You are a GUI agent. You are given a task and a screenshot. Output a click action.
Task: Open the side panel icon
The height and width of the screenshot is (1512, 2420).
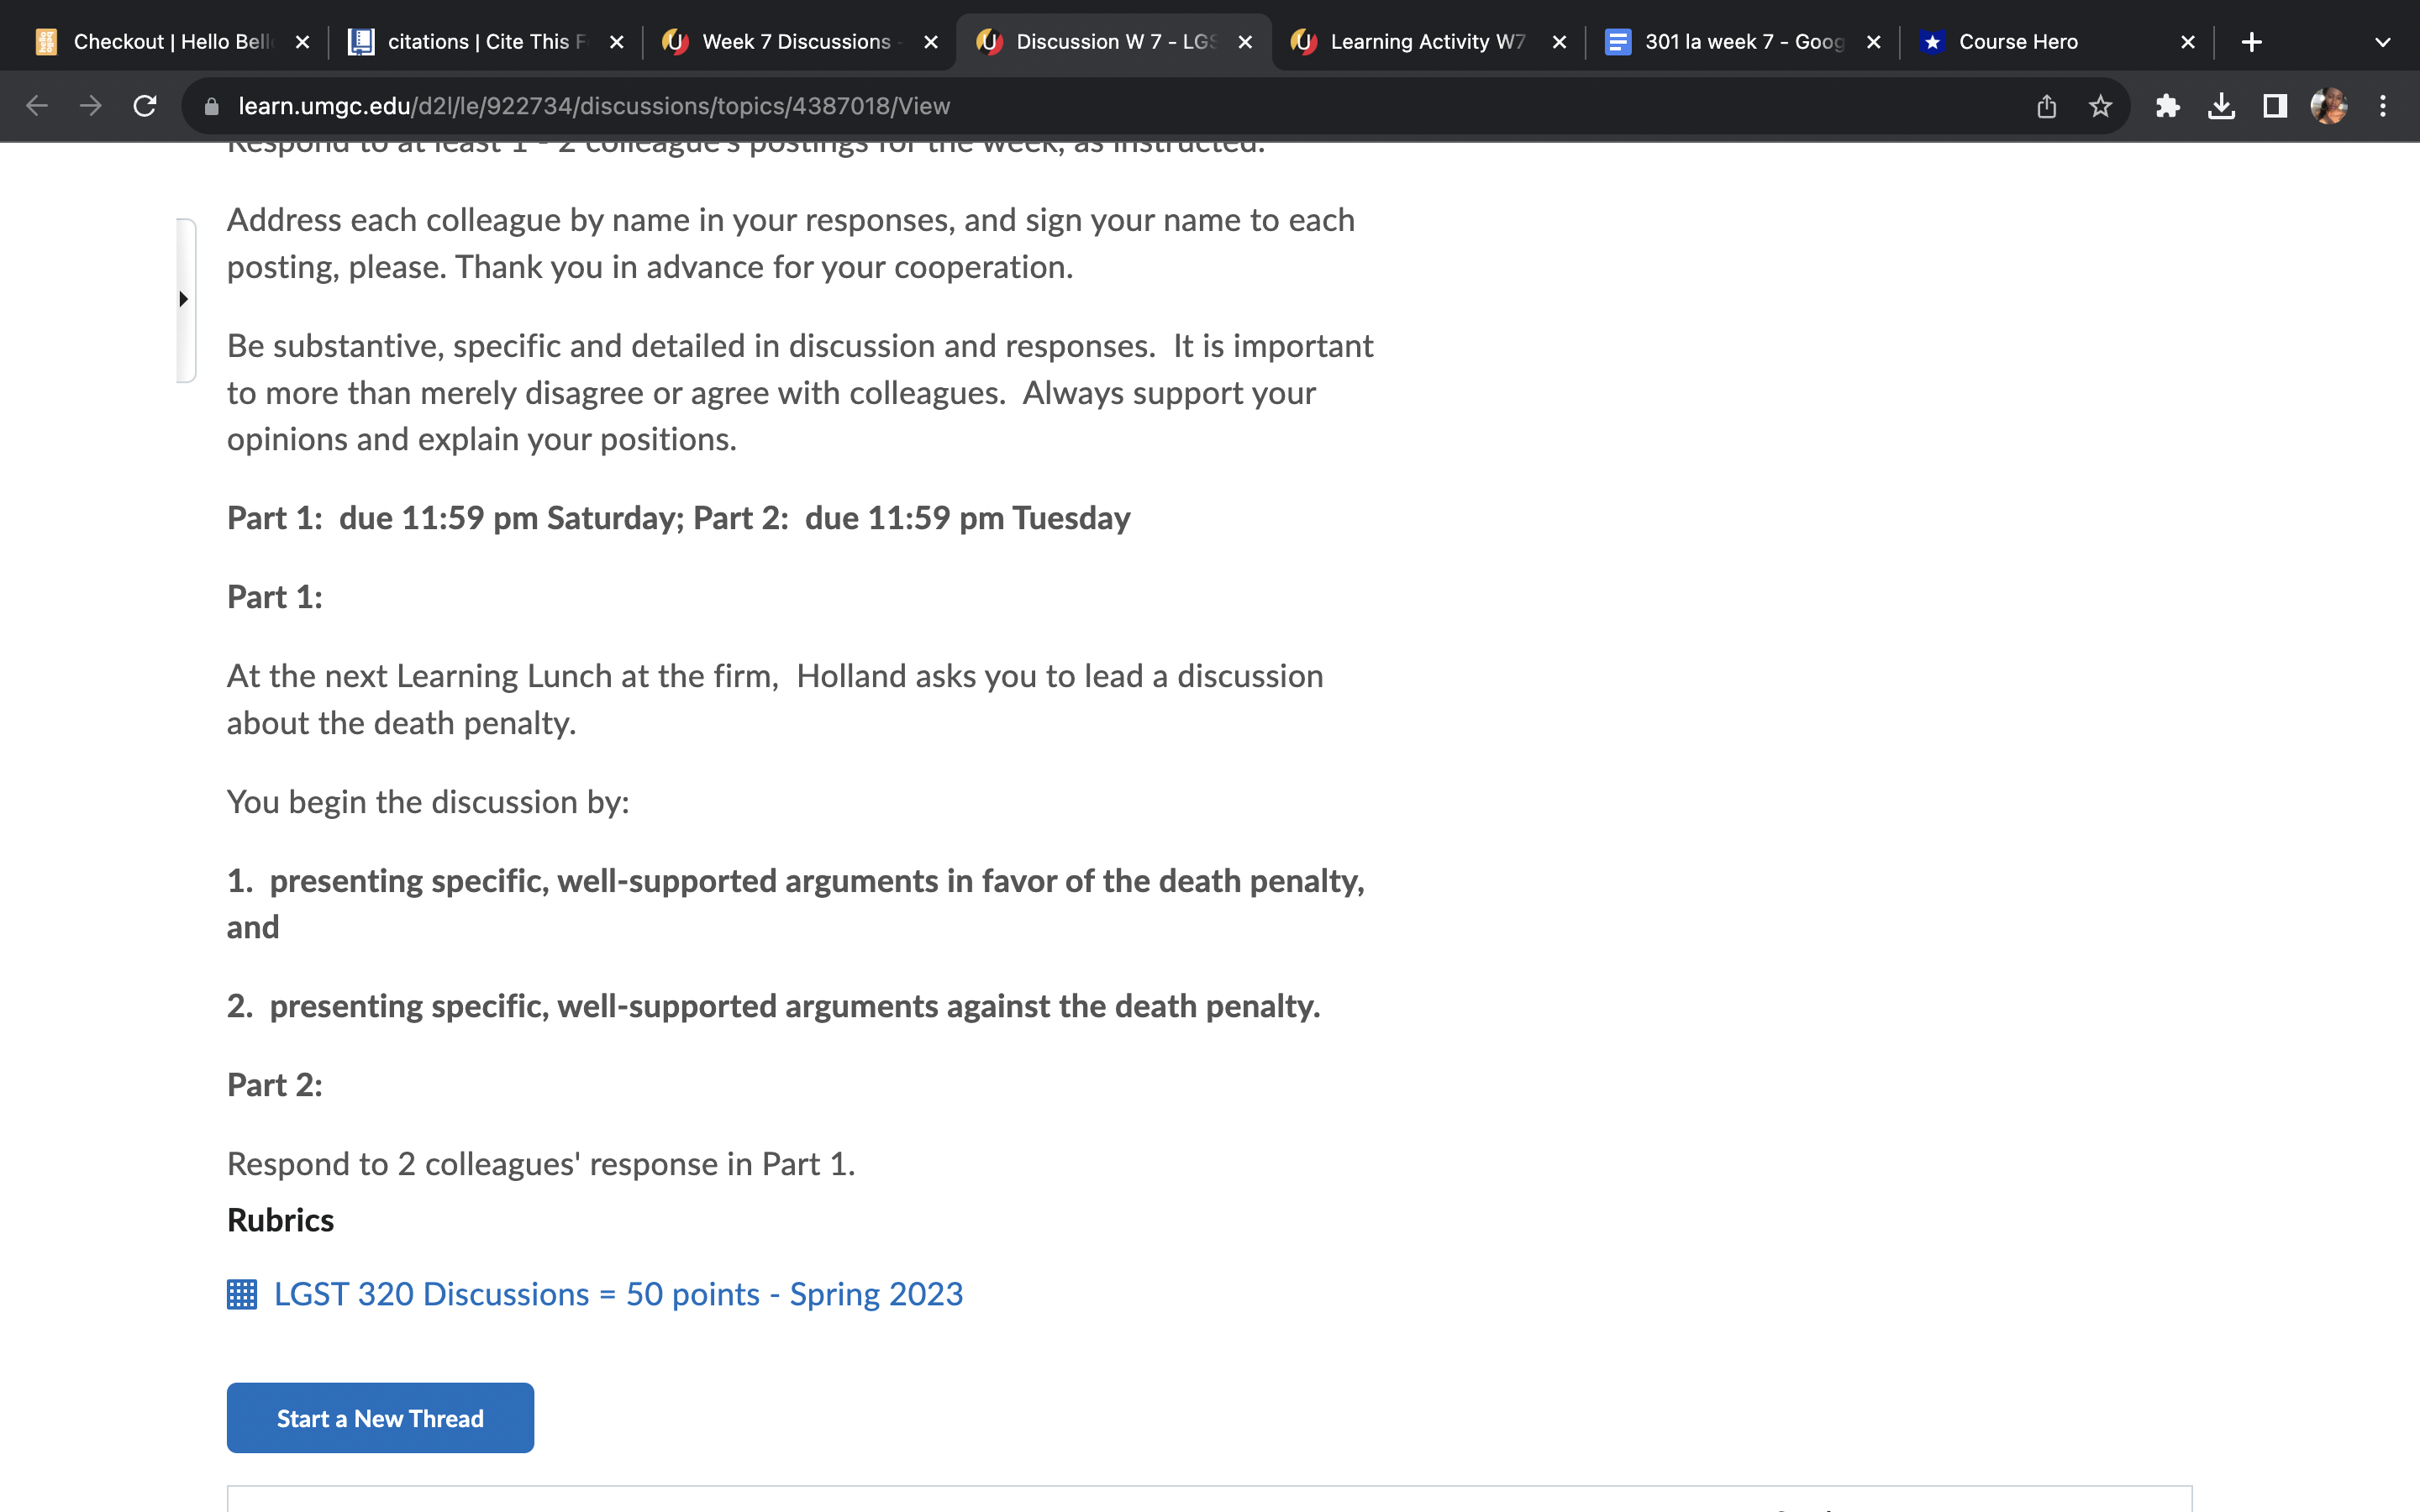click(x=2274, y=105)
